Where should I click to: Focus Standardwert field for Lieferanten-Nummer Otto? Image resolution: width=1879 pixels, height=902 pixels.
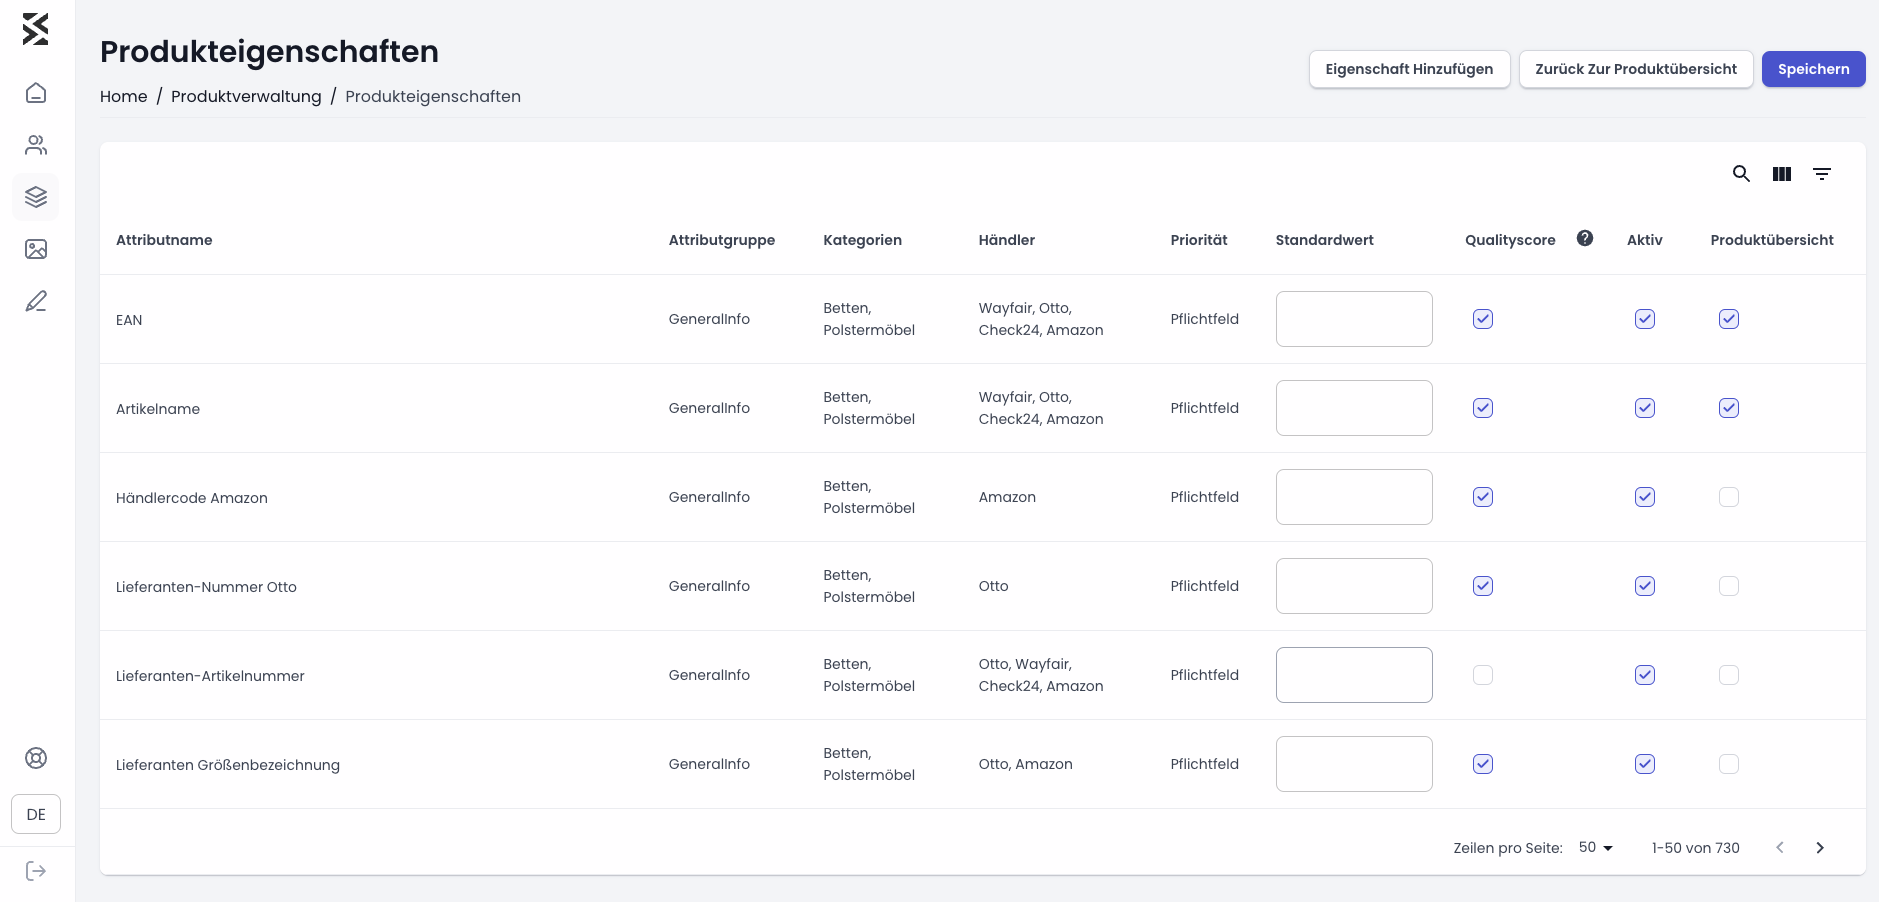(x=1354, y=586)
